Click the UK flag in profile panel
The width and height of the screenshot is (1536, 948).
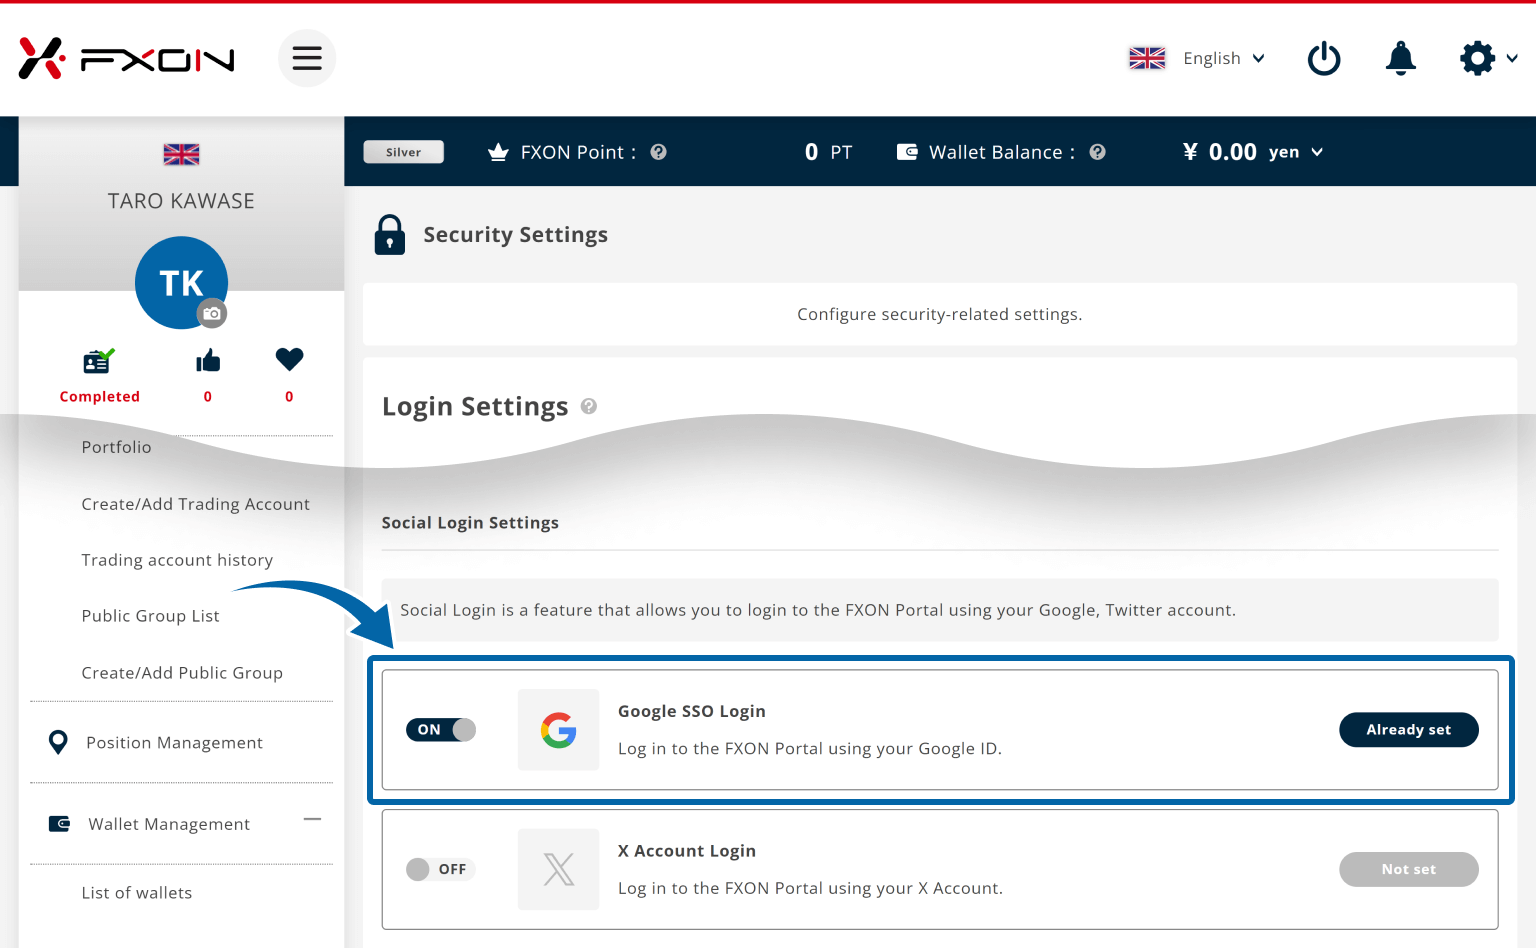click(181, 154)
